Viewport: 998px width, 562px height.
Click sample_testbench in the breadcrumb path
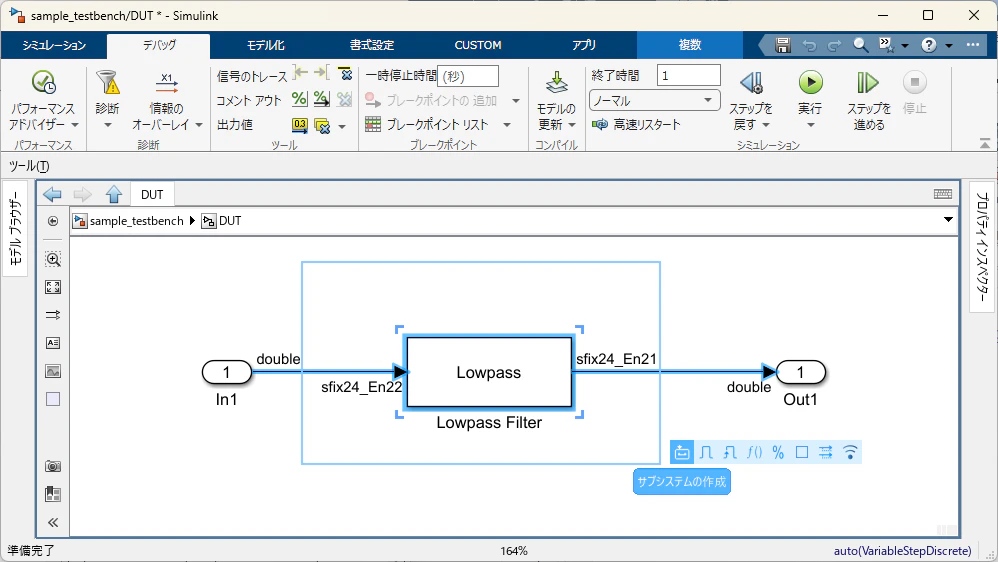point(137,221)
